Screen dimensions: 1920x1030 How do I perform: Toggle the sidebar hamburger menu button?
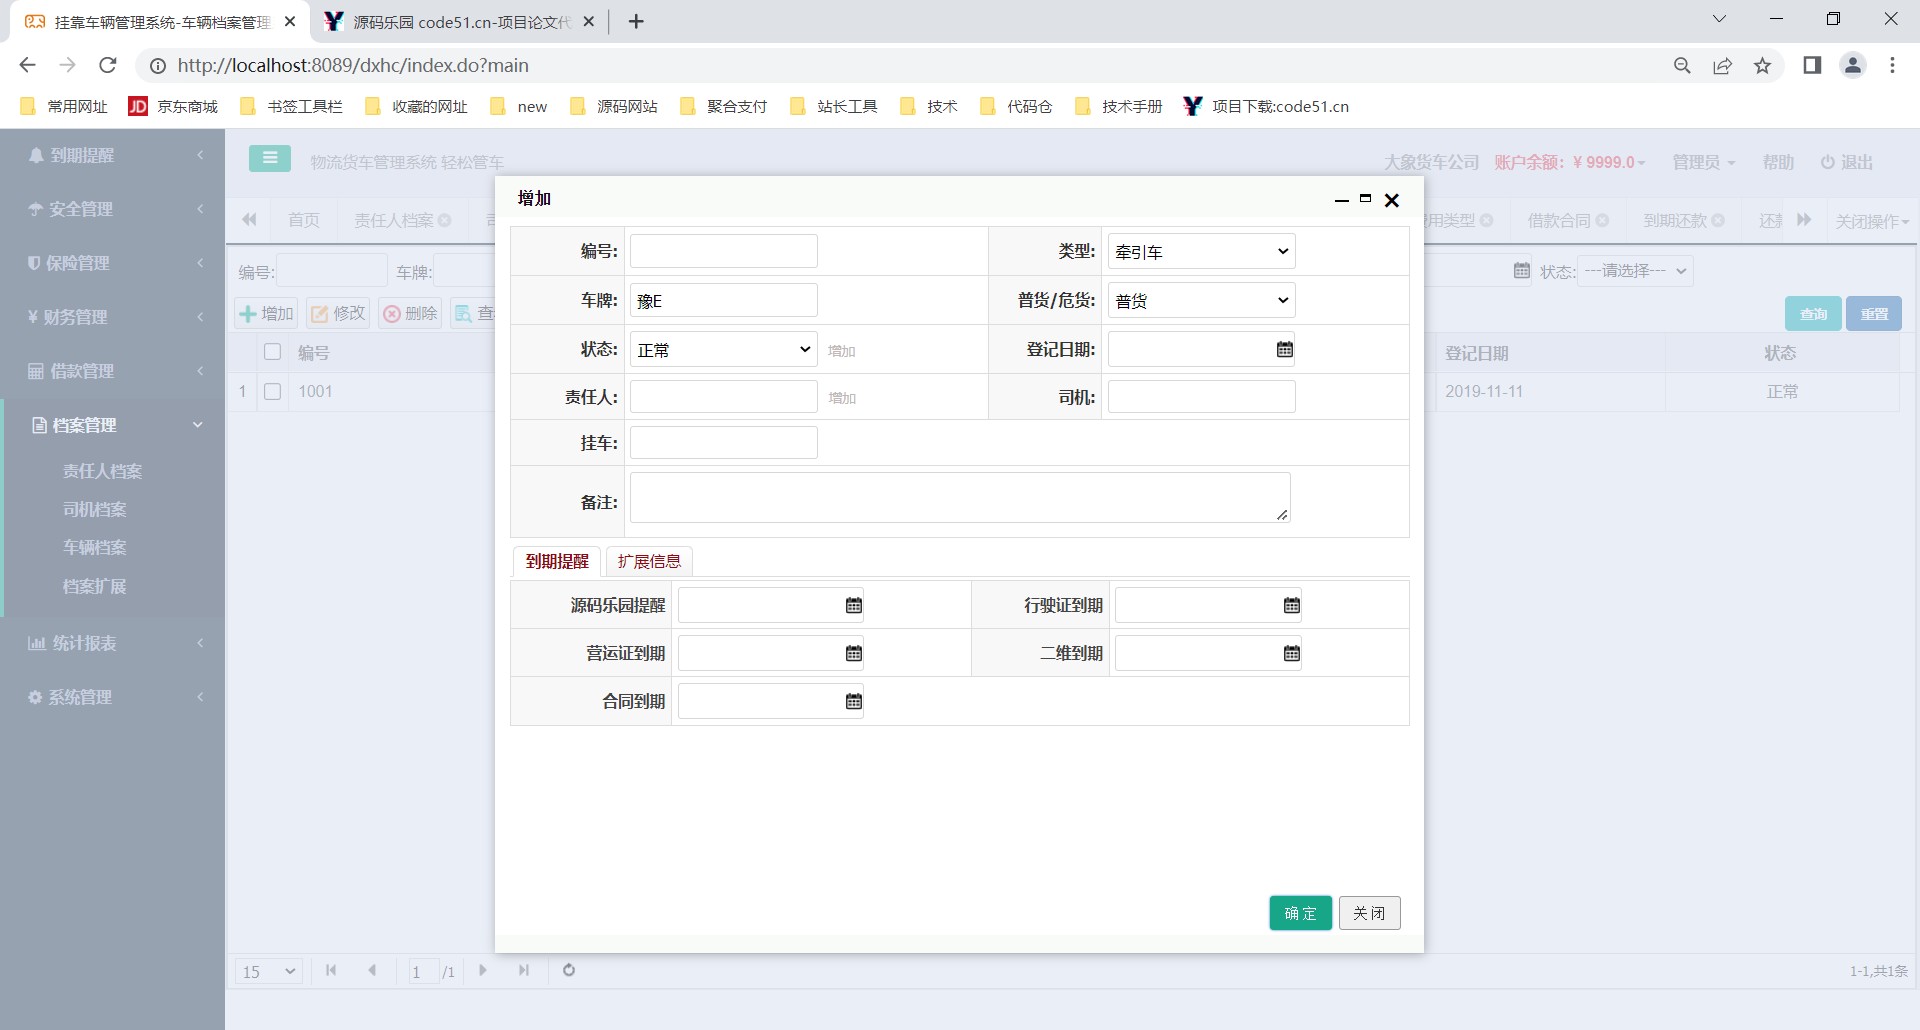pyautogui.click(x=270, y=158)
